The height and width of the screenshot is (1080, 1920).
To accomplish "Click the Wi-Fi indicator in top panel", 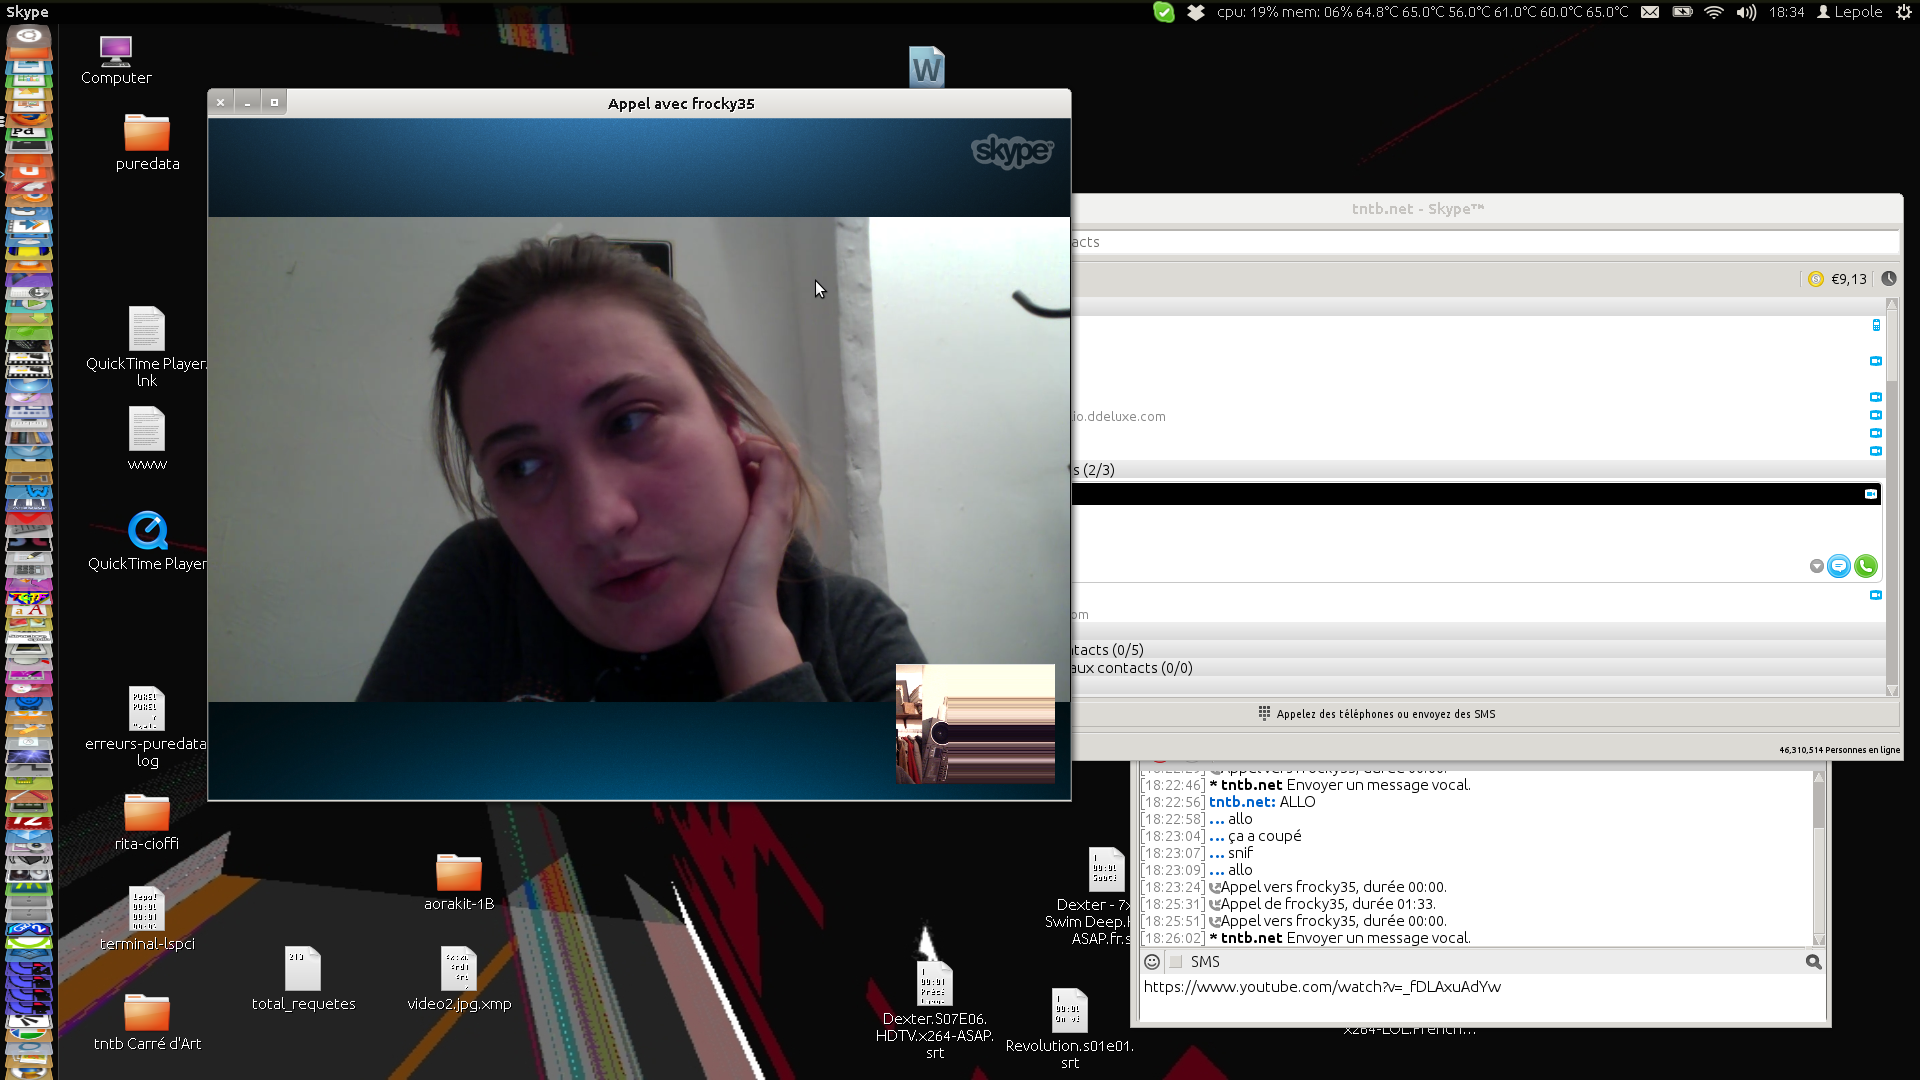I will point(1714,12).
